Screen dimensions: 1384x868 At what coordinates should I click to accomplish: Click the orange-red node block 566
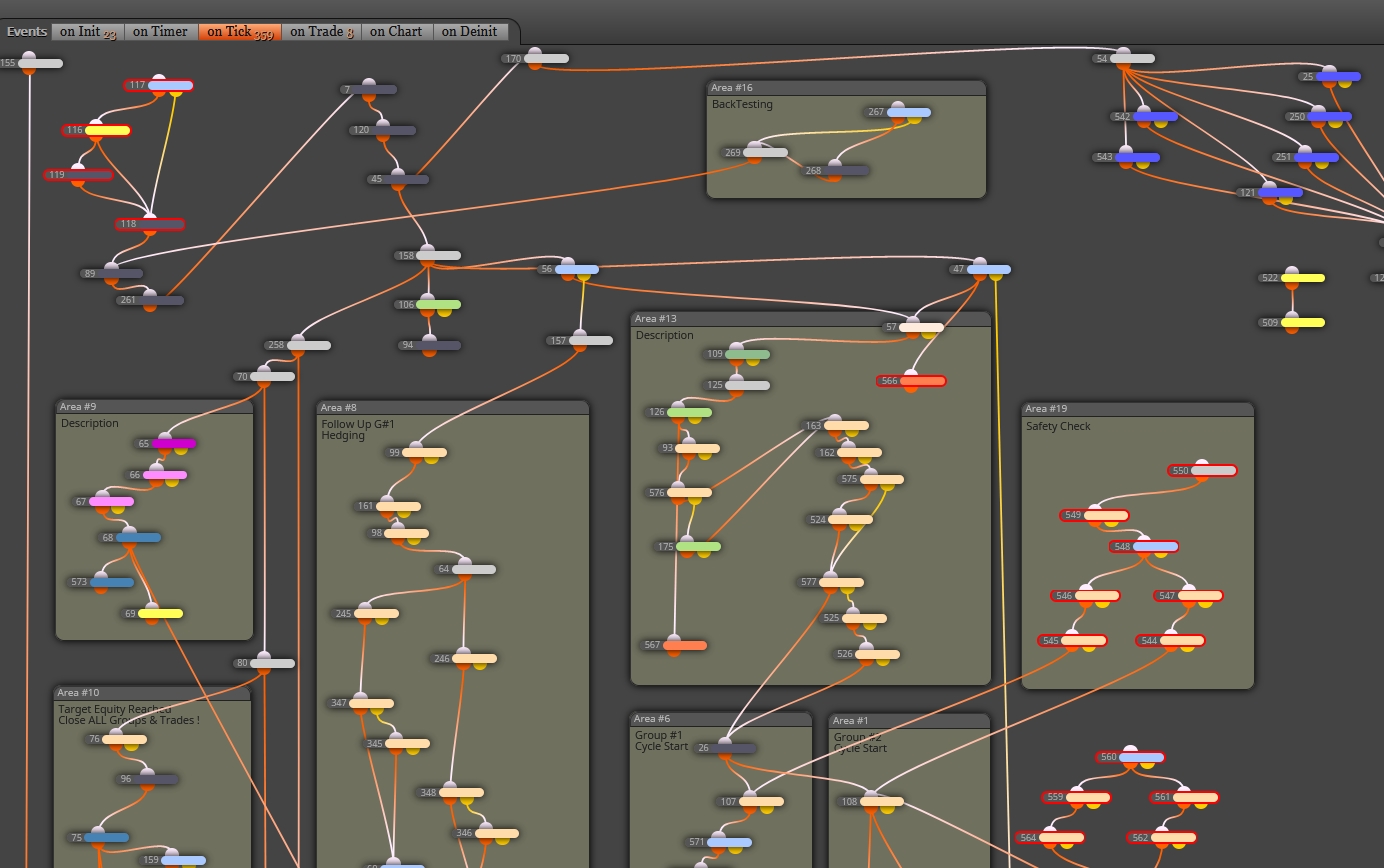(911, 381)
